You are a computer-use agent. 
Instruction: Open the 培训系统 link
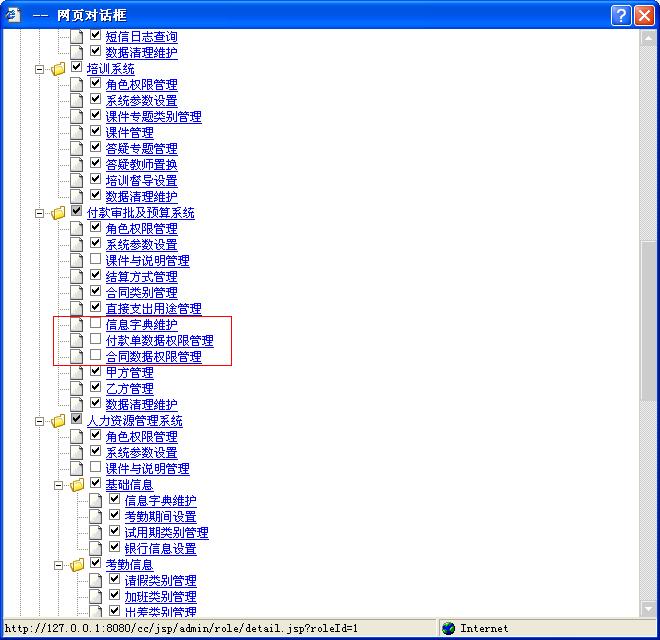coord(111,69)
